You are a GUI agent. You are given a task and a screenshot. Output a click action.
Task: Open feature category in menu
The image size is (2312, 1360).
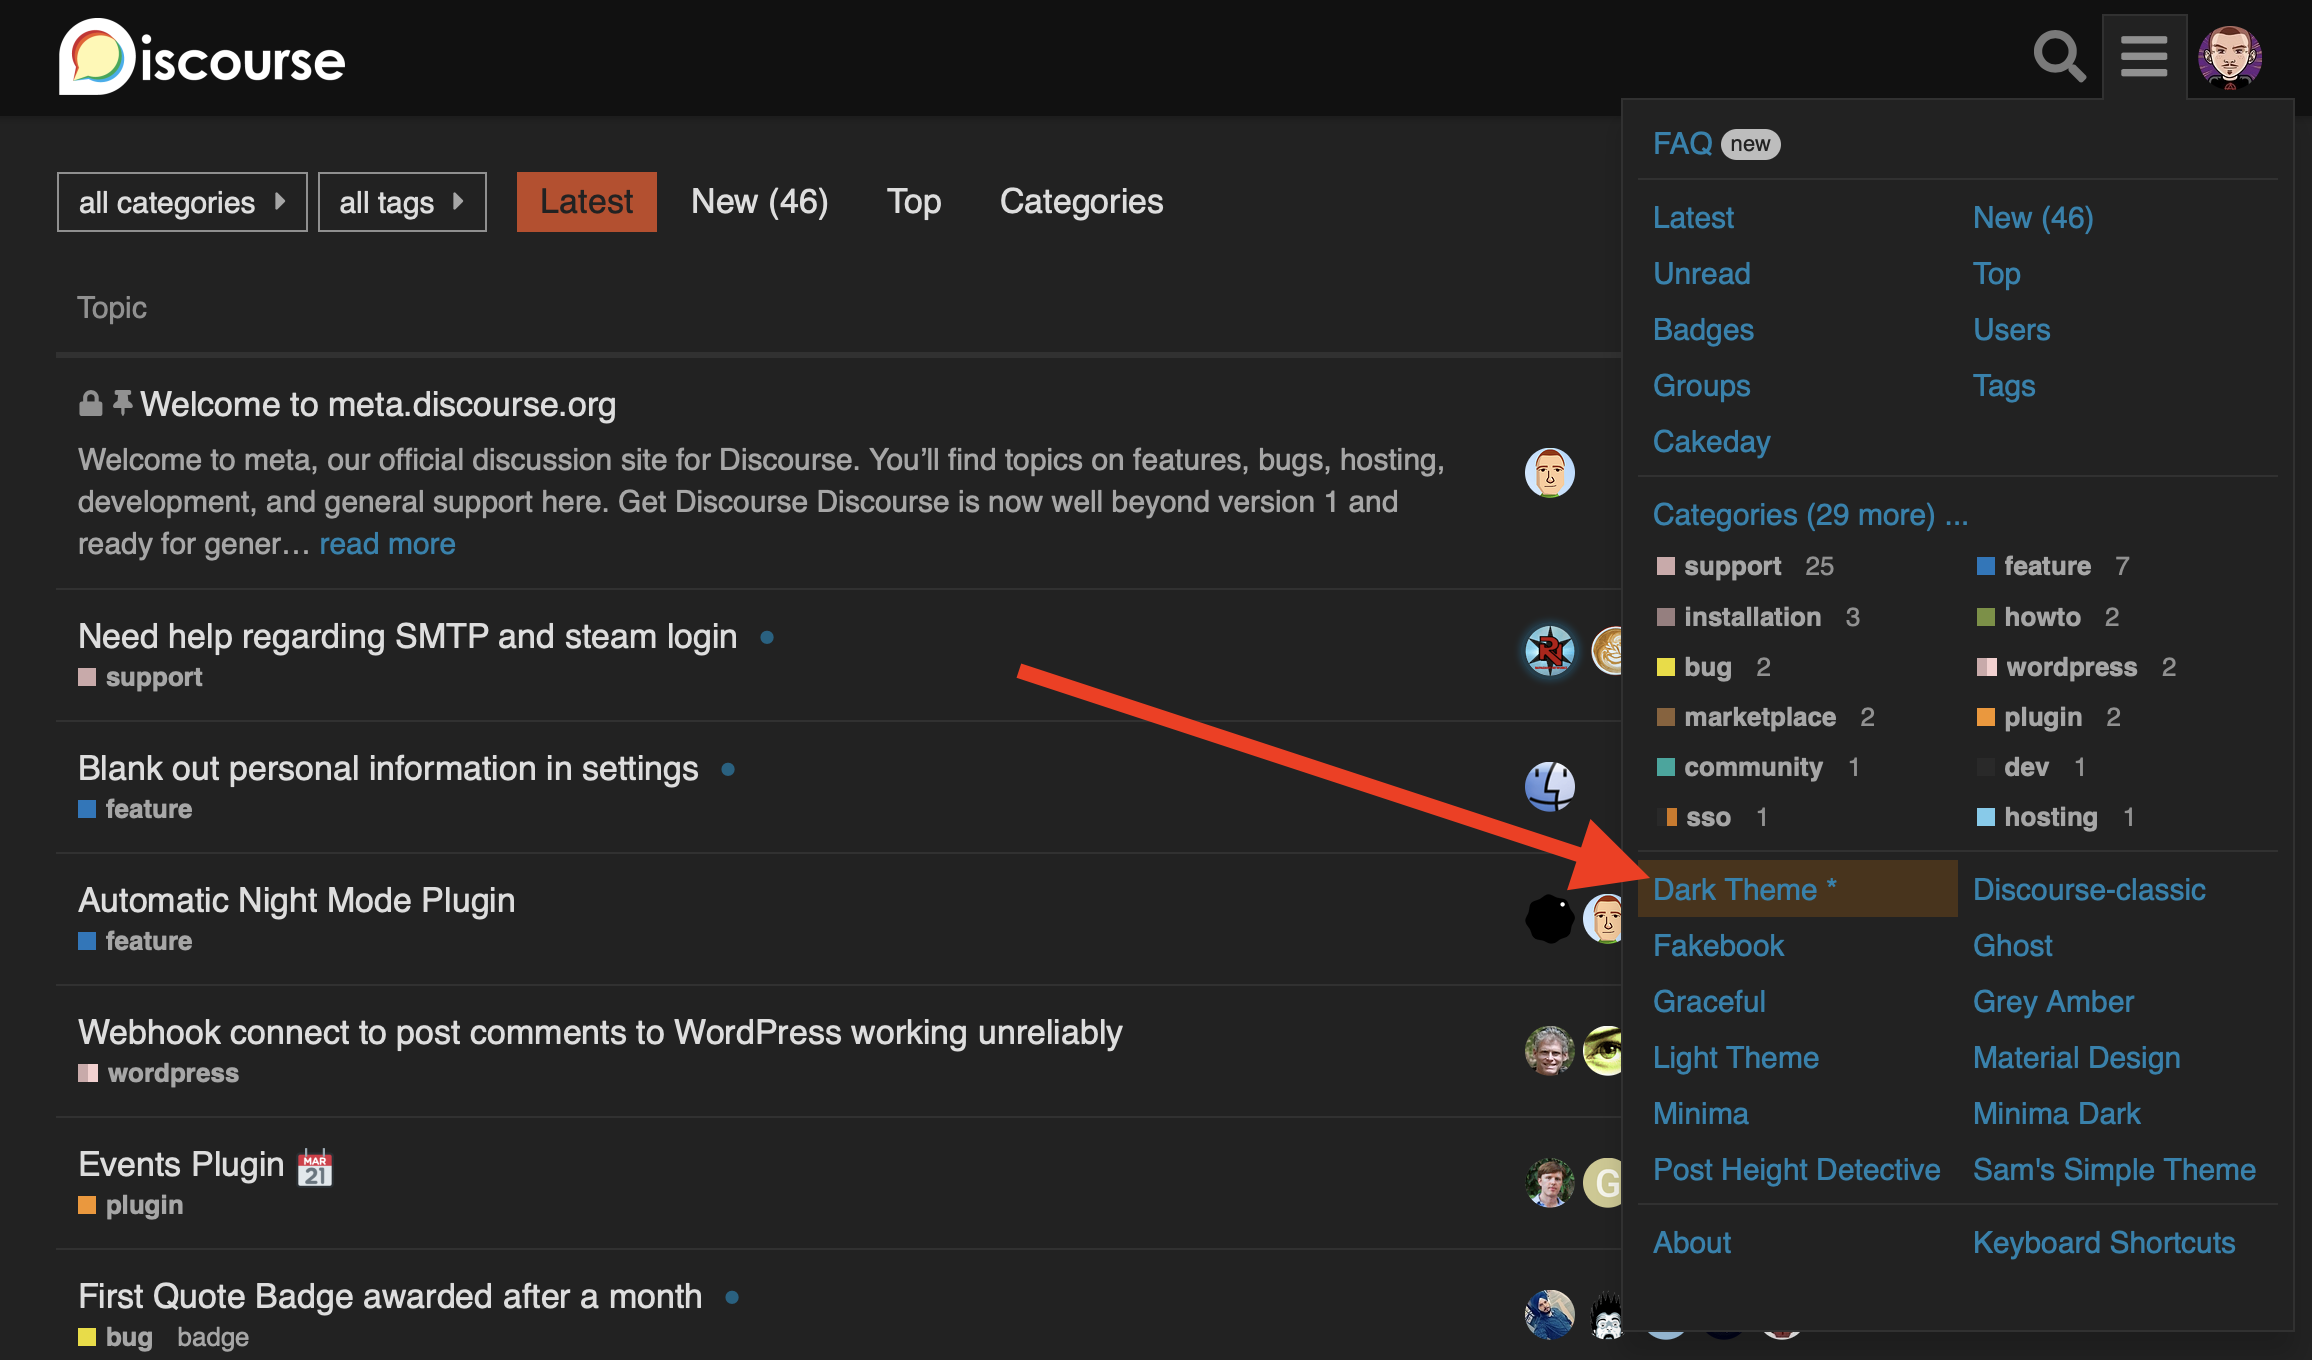pos(2047,566)
